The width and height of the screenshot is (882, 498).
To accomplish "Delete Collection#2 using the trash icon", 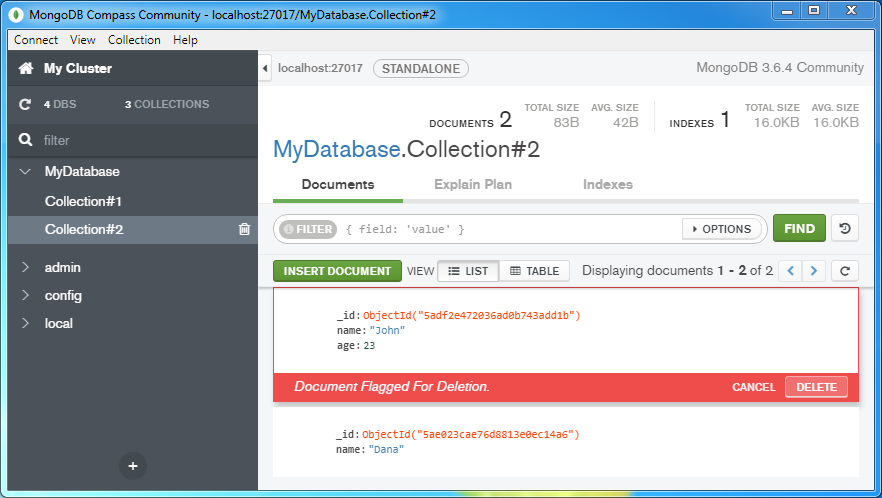I will [x=244, y=229].
